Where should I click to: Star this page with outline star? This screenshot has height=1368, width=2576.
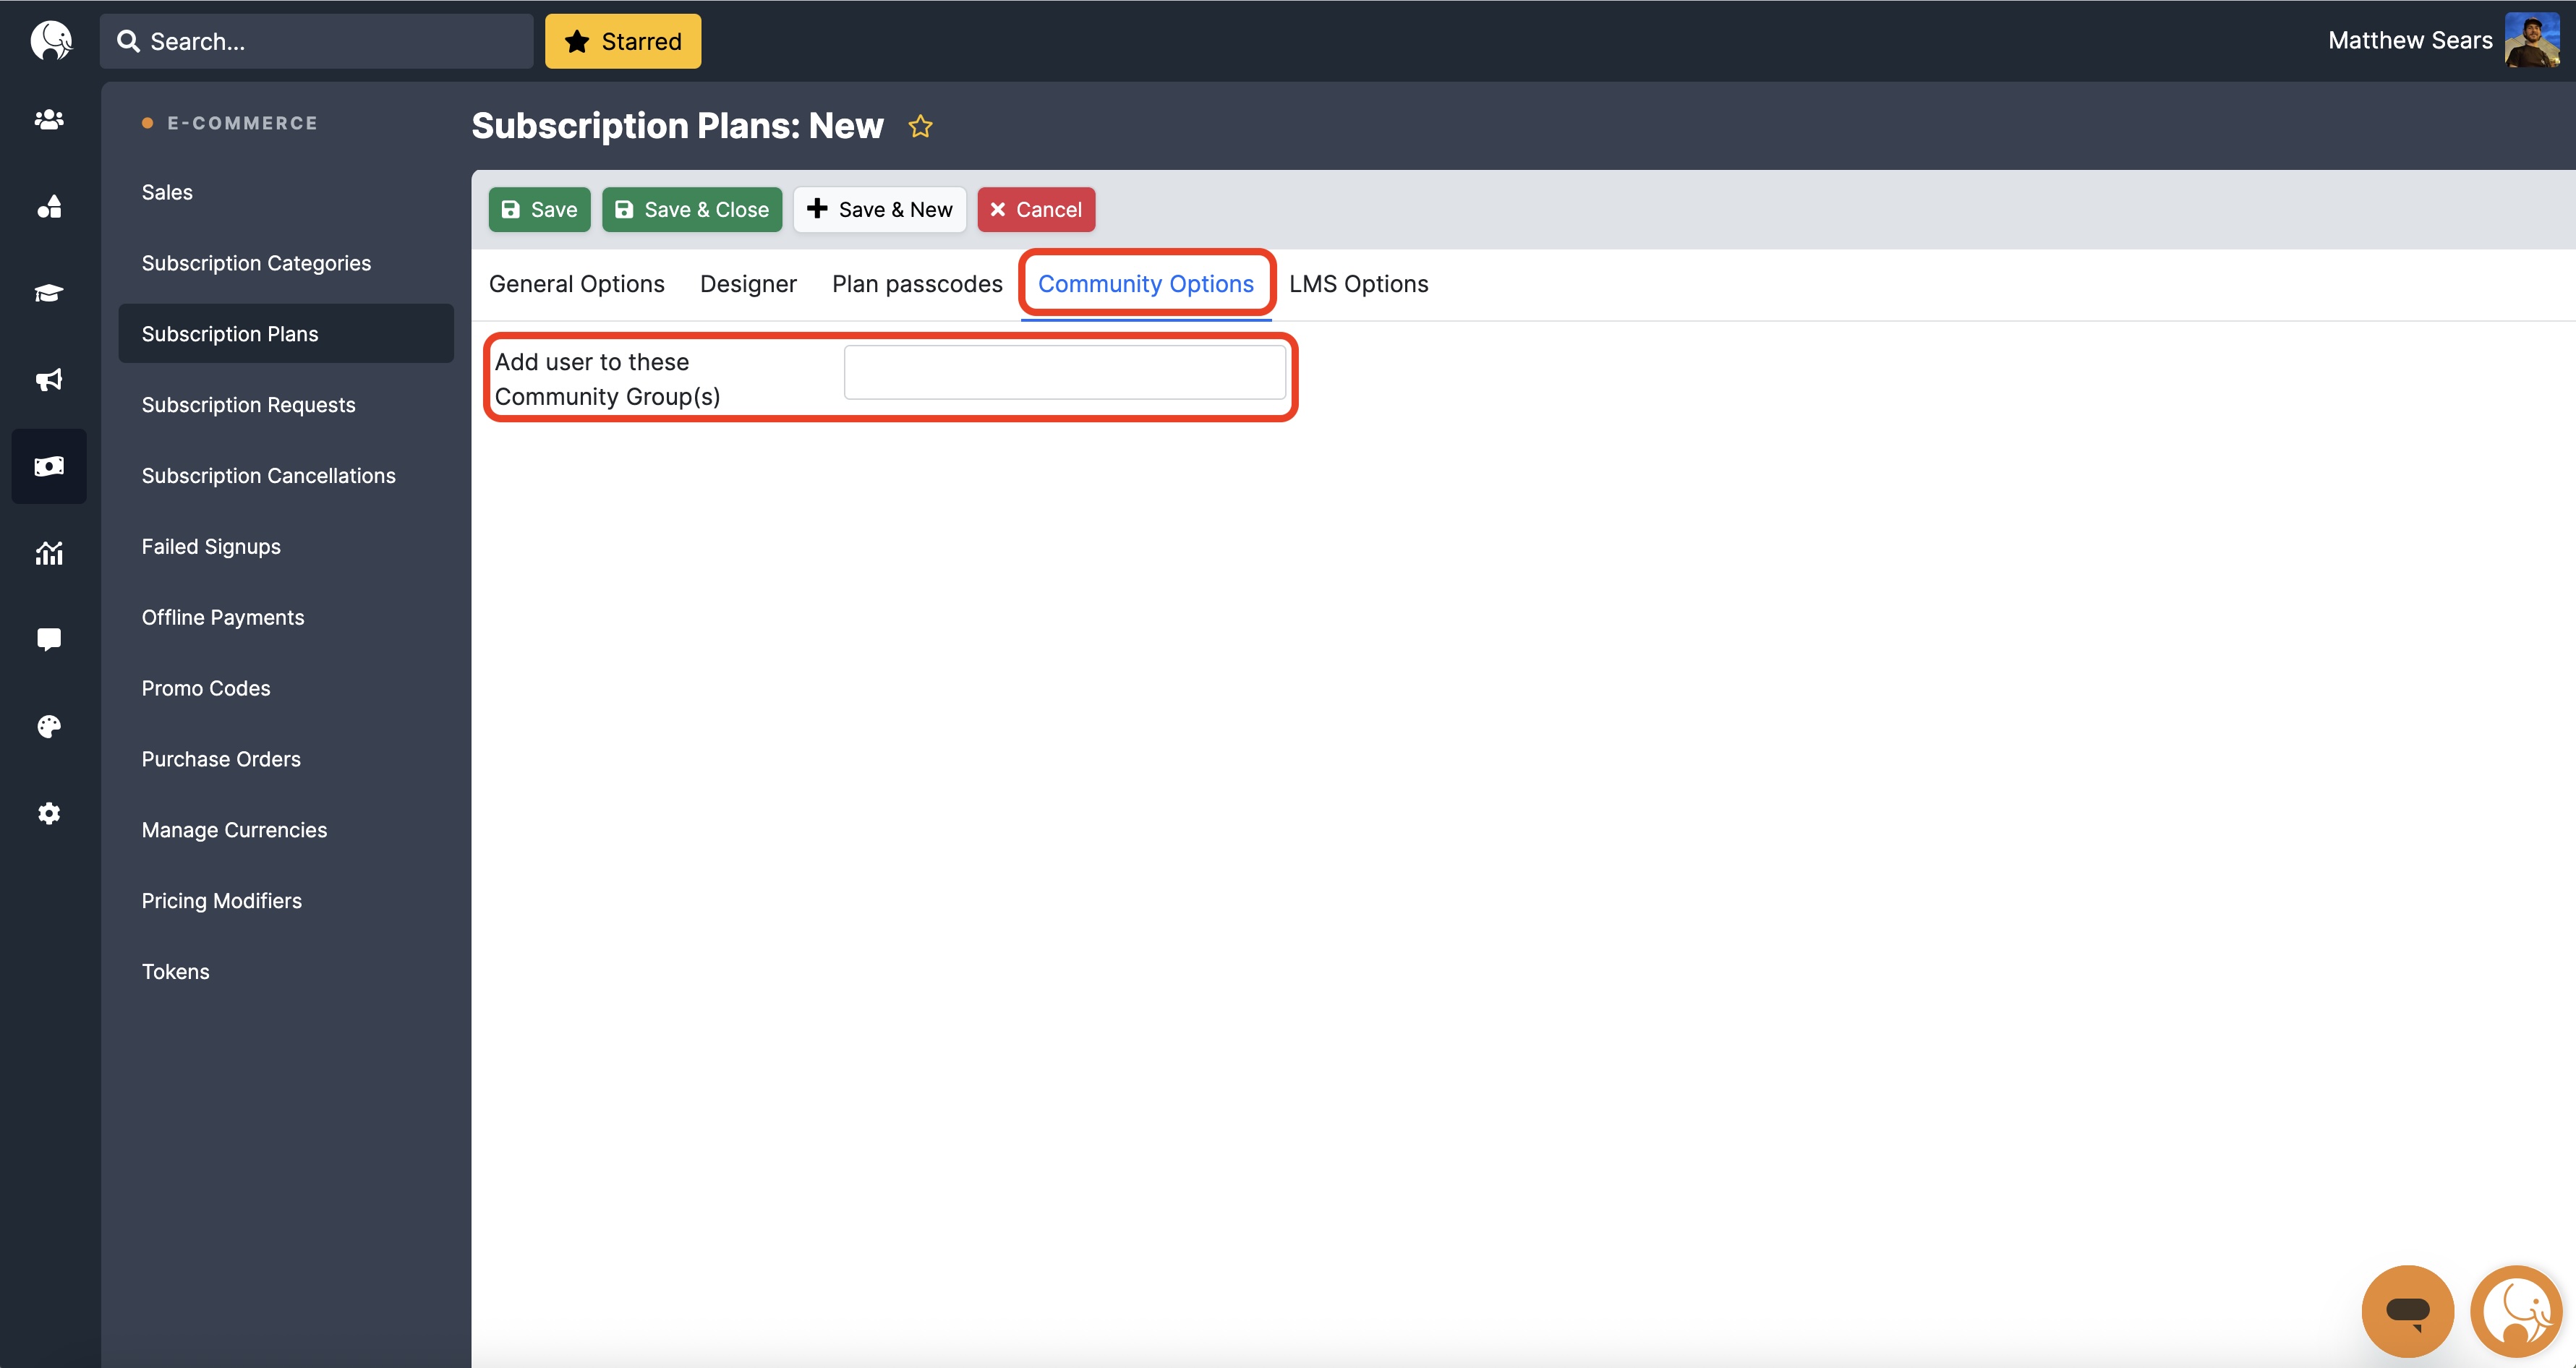coord(920,127)
